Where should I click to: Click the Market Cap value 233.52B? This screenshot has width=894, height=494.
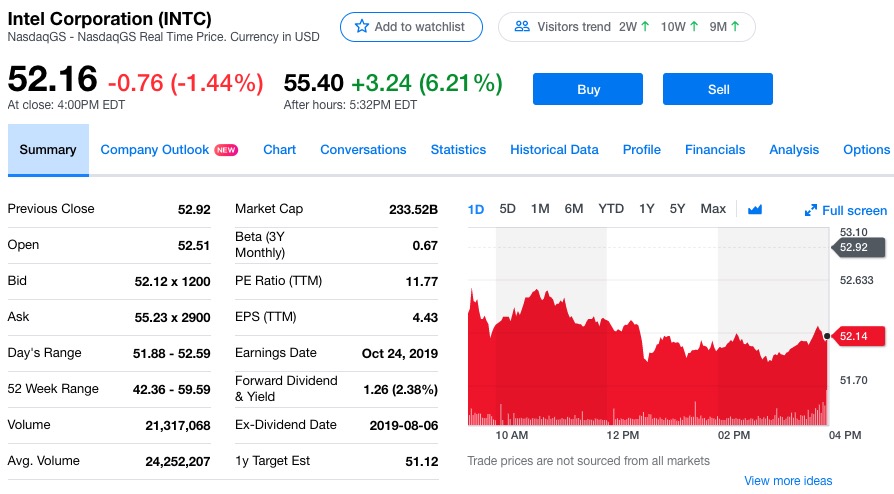coord(413,209)
